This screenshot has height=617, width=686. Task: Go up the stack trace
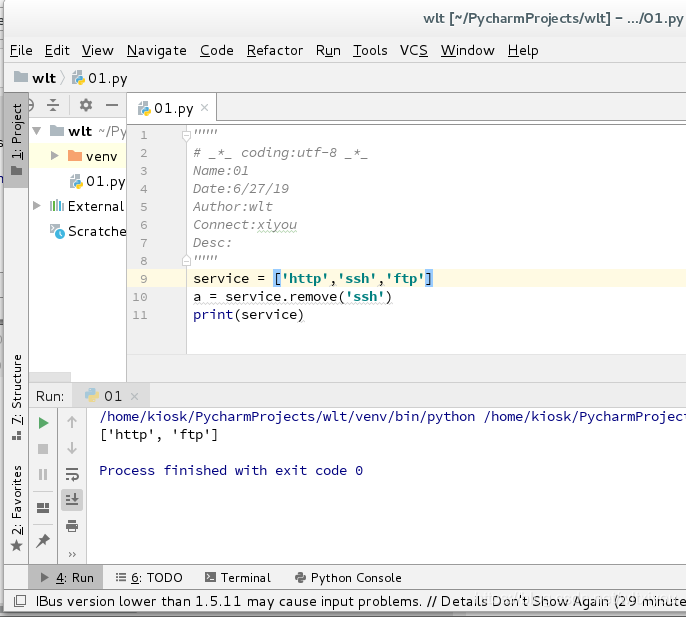pyautogui.click(x=72, y=422)
